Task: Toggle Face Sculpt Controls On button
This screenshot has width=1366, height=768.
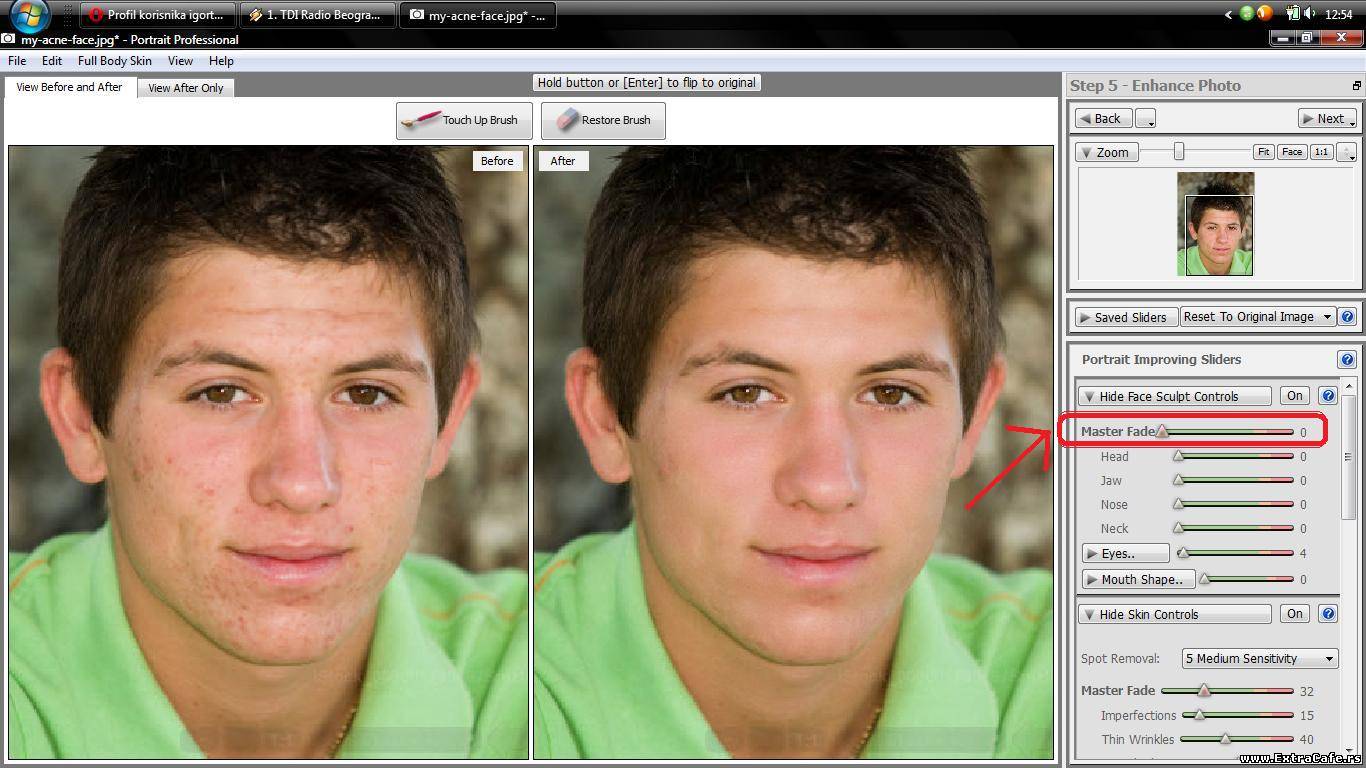Action: pyautogui.click(x=1295, y=396)
